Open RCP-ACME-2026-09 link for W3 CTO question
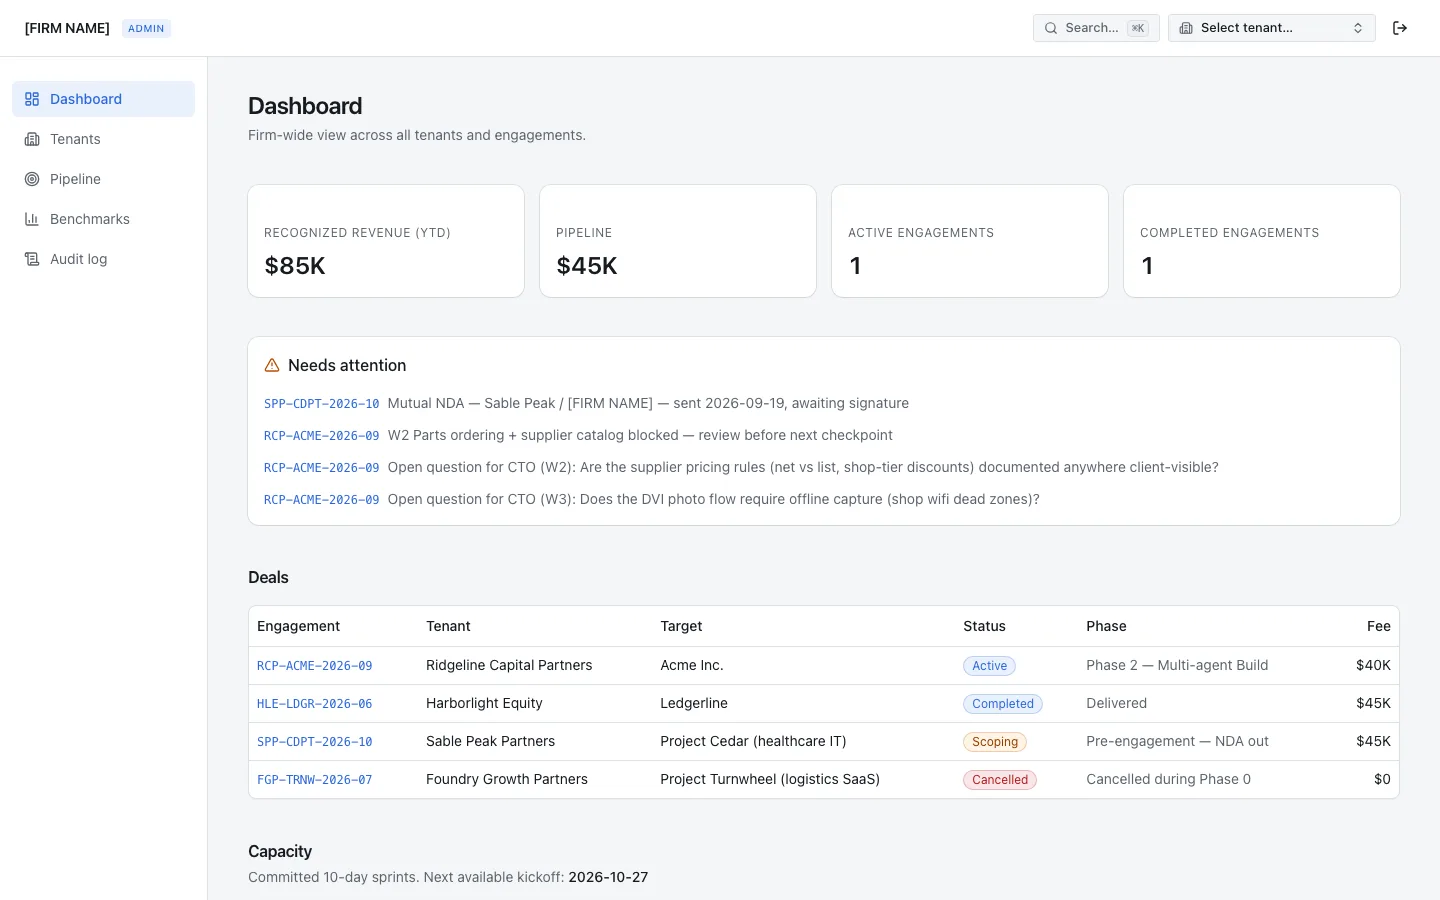Image resolution: width=1440 pixels, height=900 pixels. [321, 500]
